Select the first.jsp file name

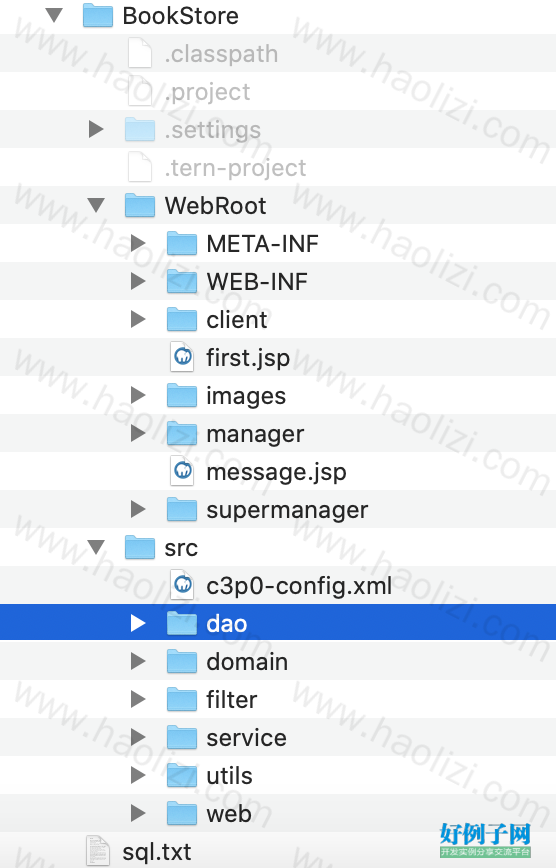pos(248,358)
